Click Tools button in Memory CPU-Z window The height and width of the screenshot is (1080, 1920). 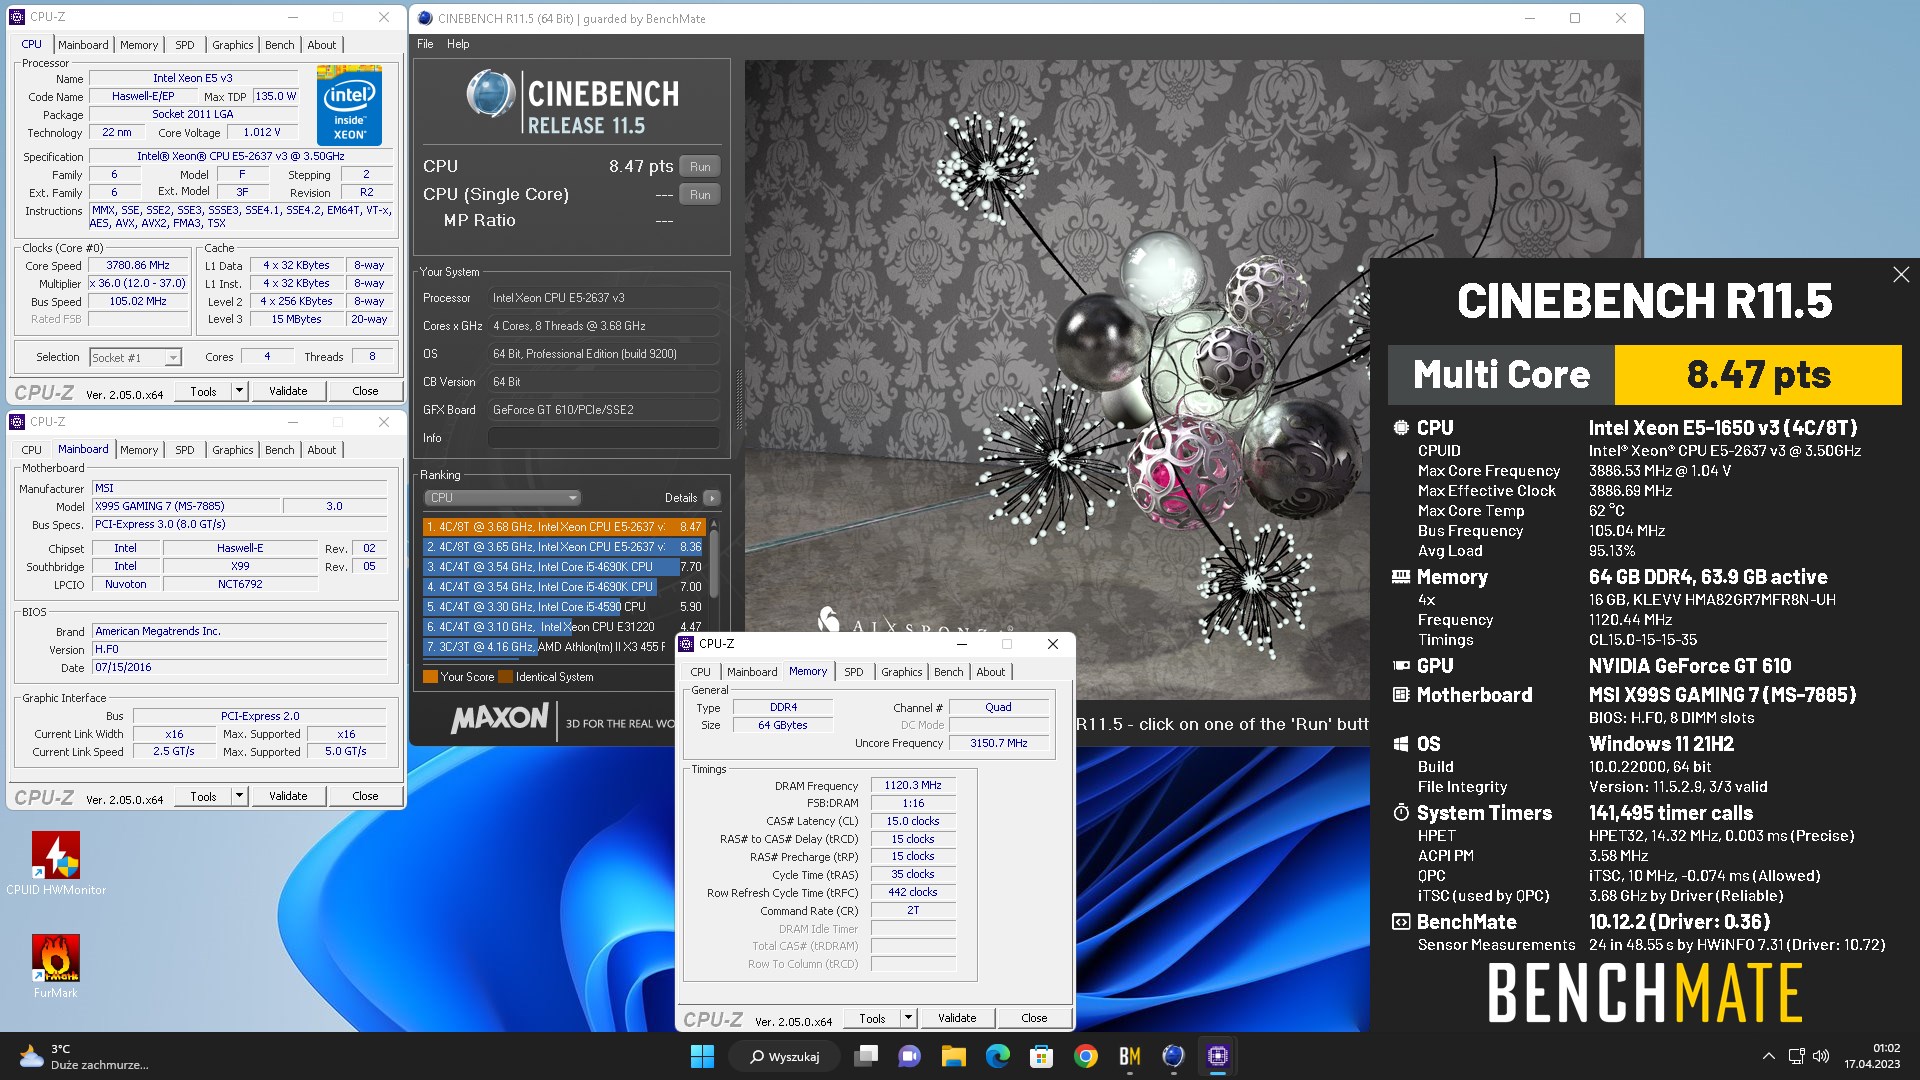(872, 1018)
